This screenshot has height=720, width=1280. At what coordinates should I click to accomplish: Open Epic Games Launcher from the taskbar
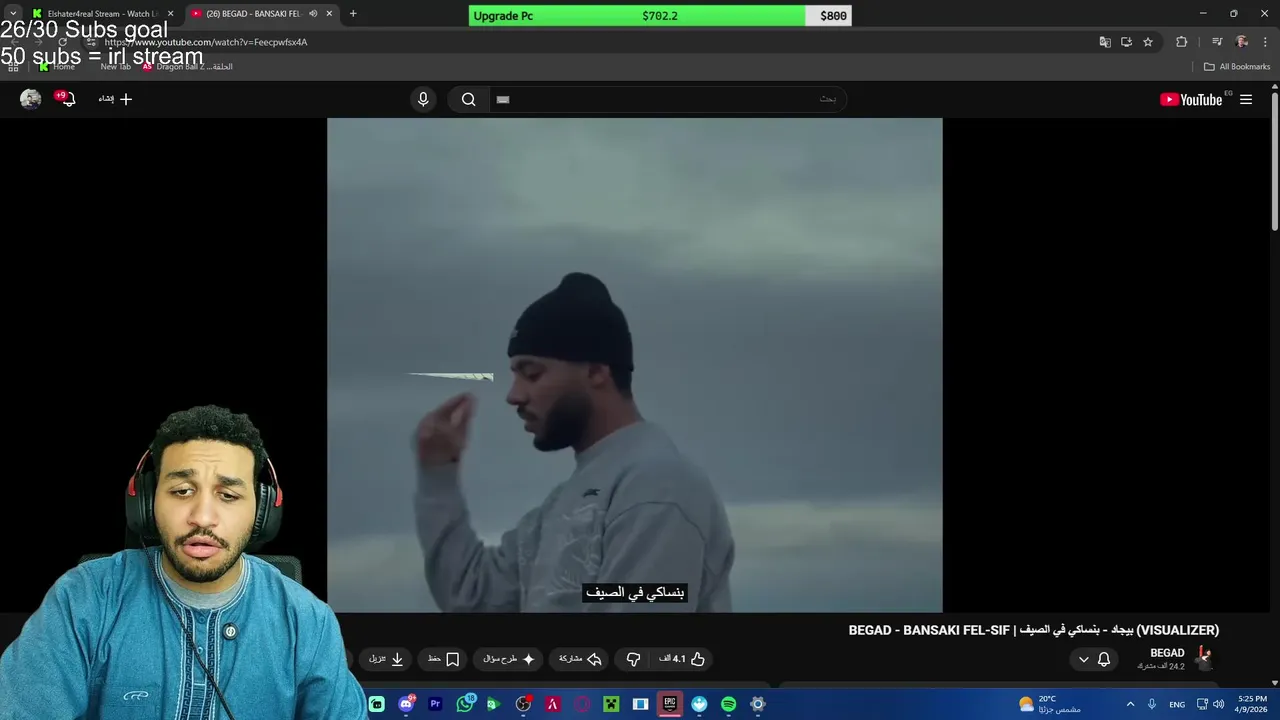click(670, 704)
